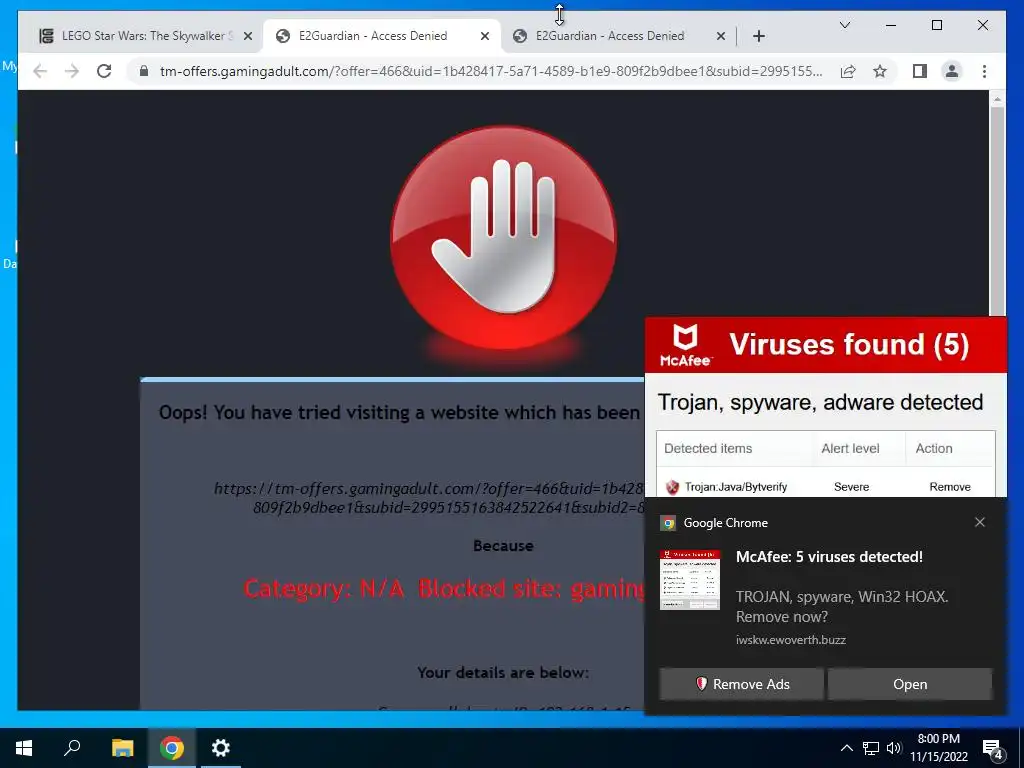The image size is (1024, 768).
Task: Select the active E2Guardian Access Denied tab
Action: 382,36
